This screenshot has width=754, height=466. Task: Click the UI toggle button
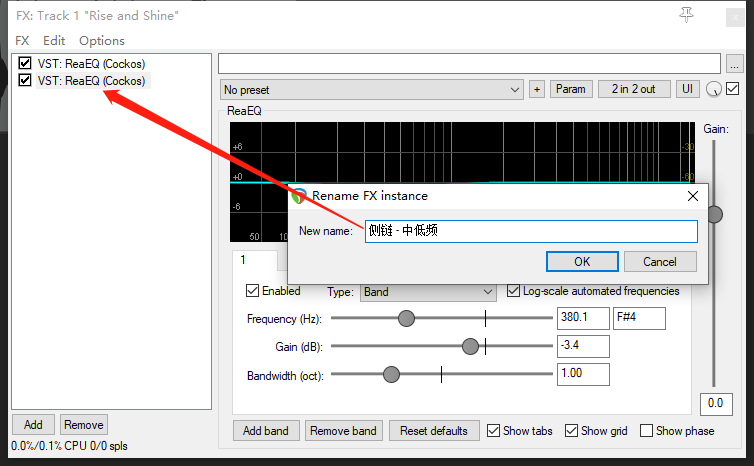tap(688, 89)
